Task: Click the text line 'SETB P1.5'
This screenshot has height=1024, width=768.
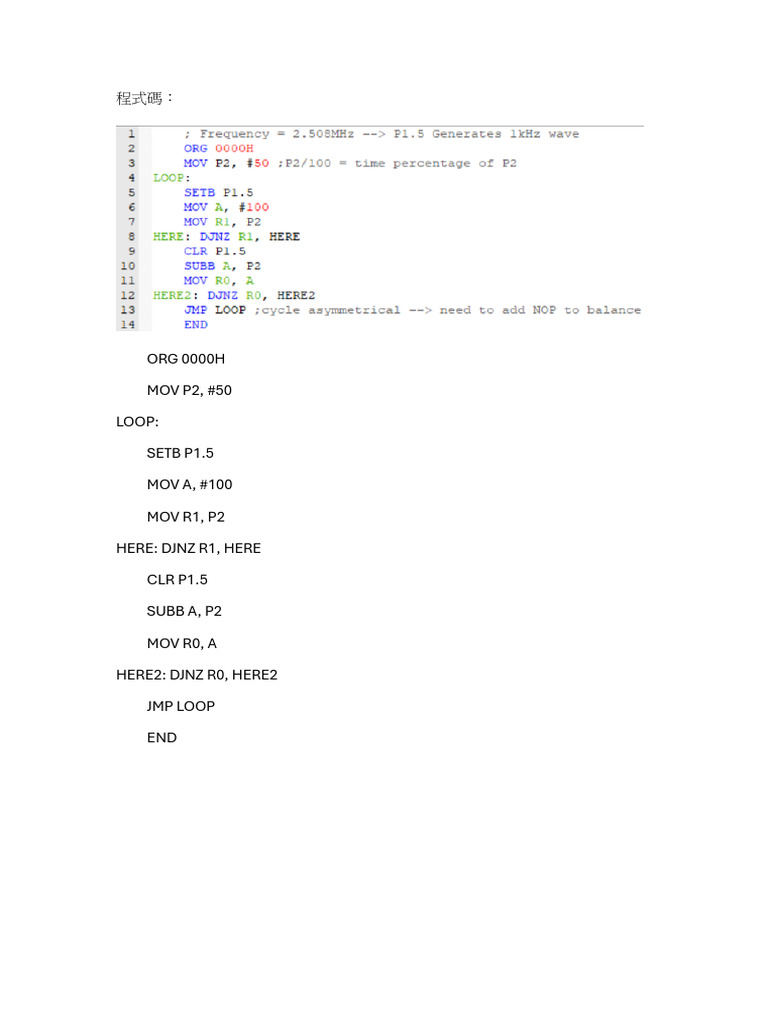Action: point(180,453)
